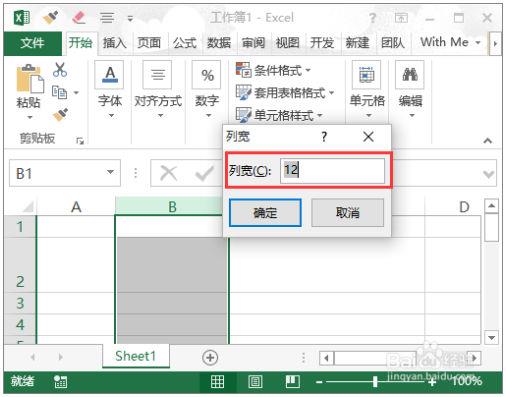Click the 列宽 input field containing 12
Screen dimensions: 506x397
tap(332, 170)
